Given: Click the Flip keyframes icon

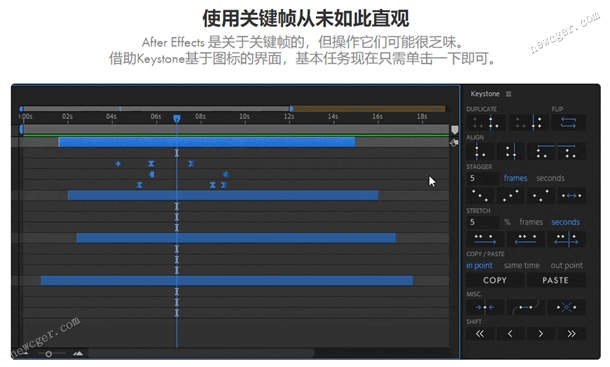Looking at the screenshot, I should click(568, 123).
